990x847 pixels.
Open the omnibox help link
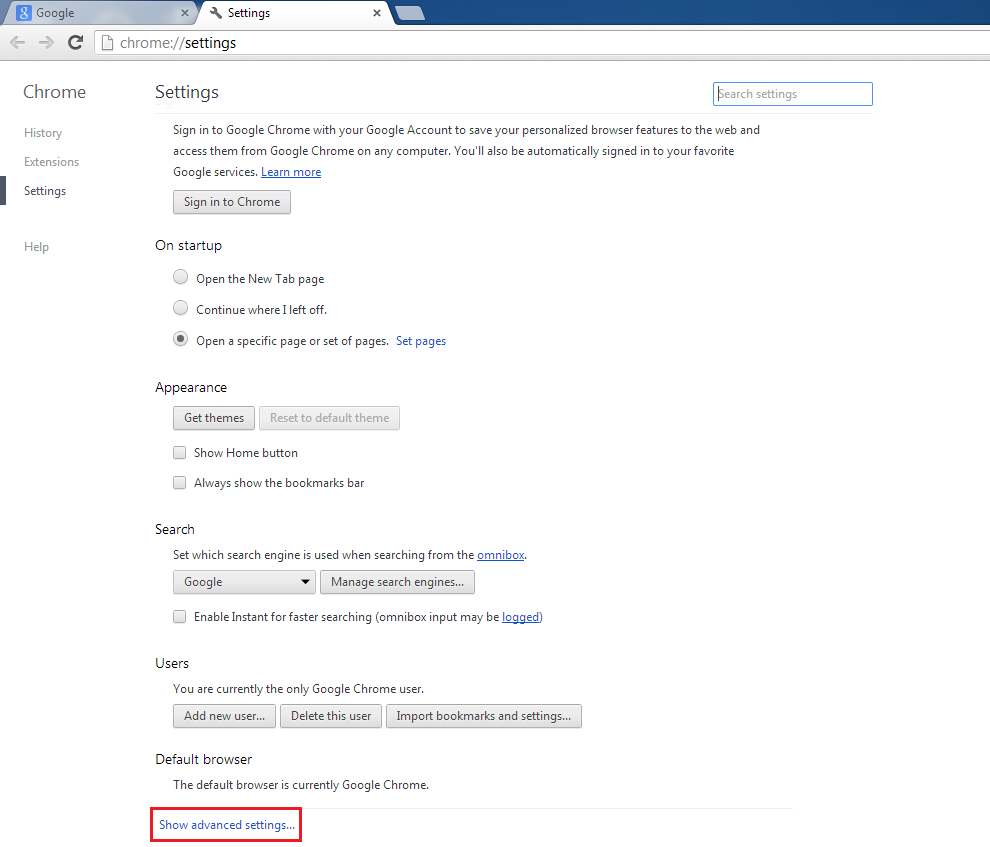coord(501,555)
